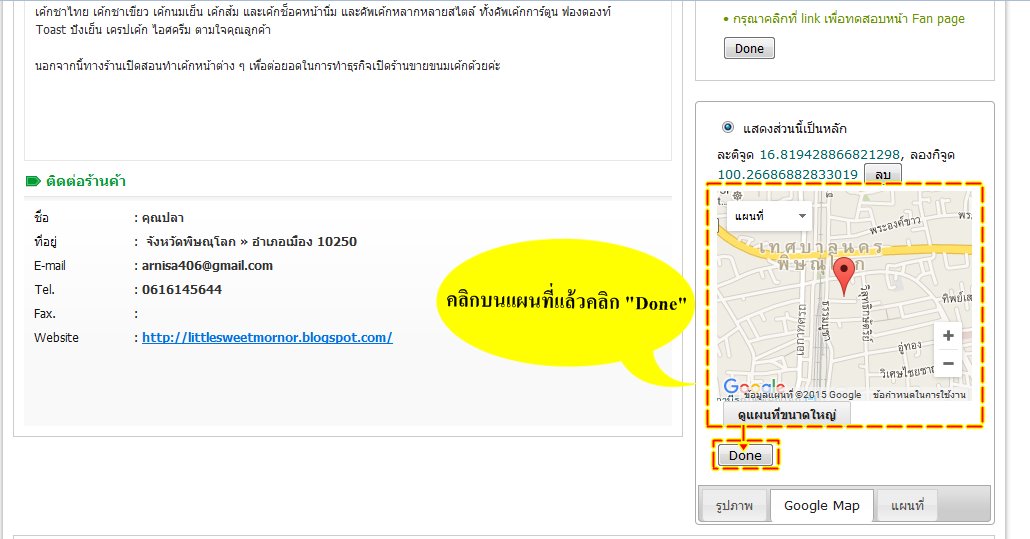Zoom out the map with minus button

coord(948,363)
